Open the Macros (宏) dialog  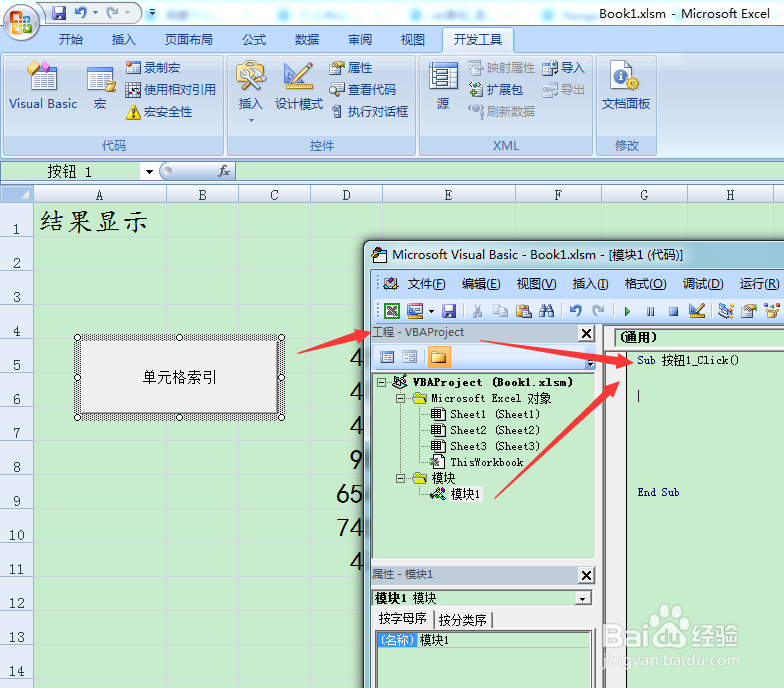click(x=100, y=88)
